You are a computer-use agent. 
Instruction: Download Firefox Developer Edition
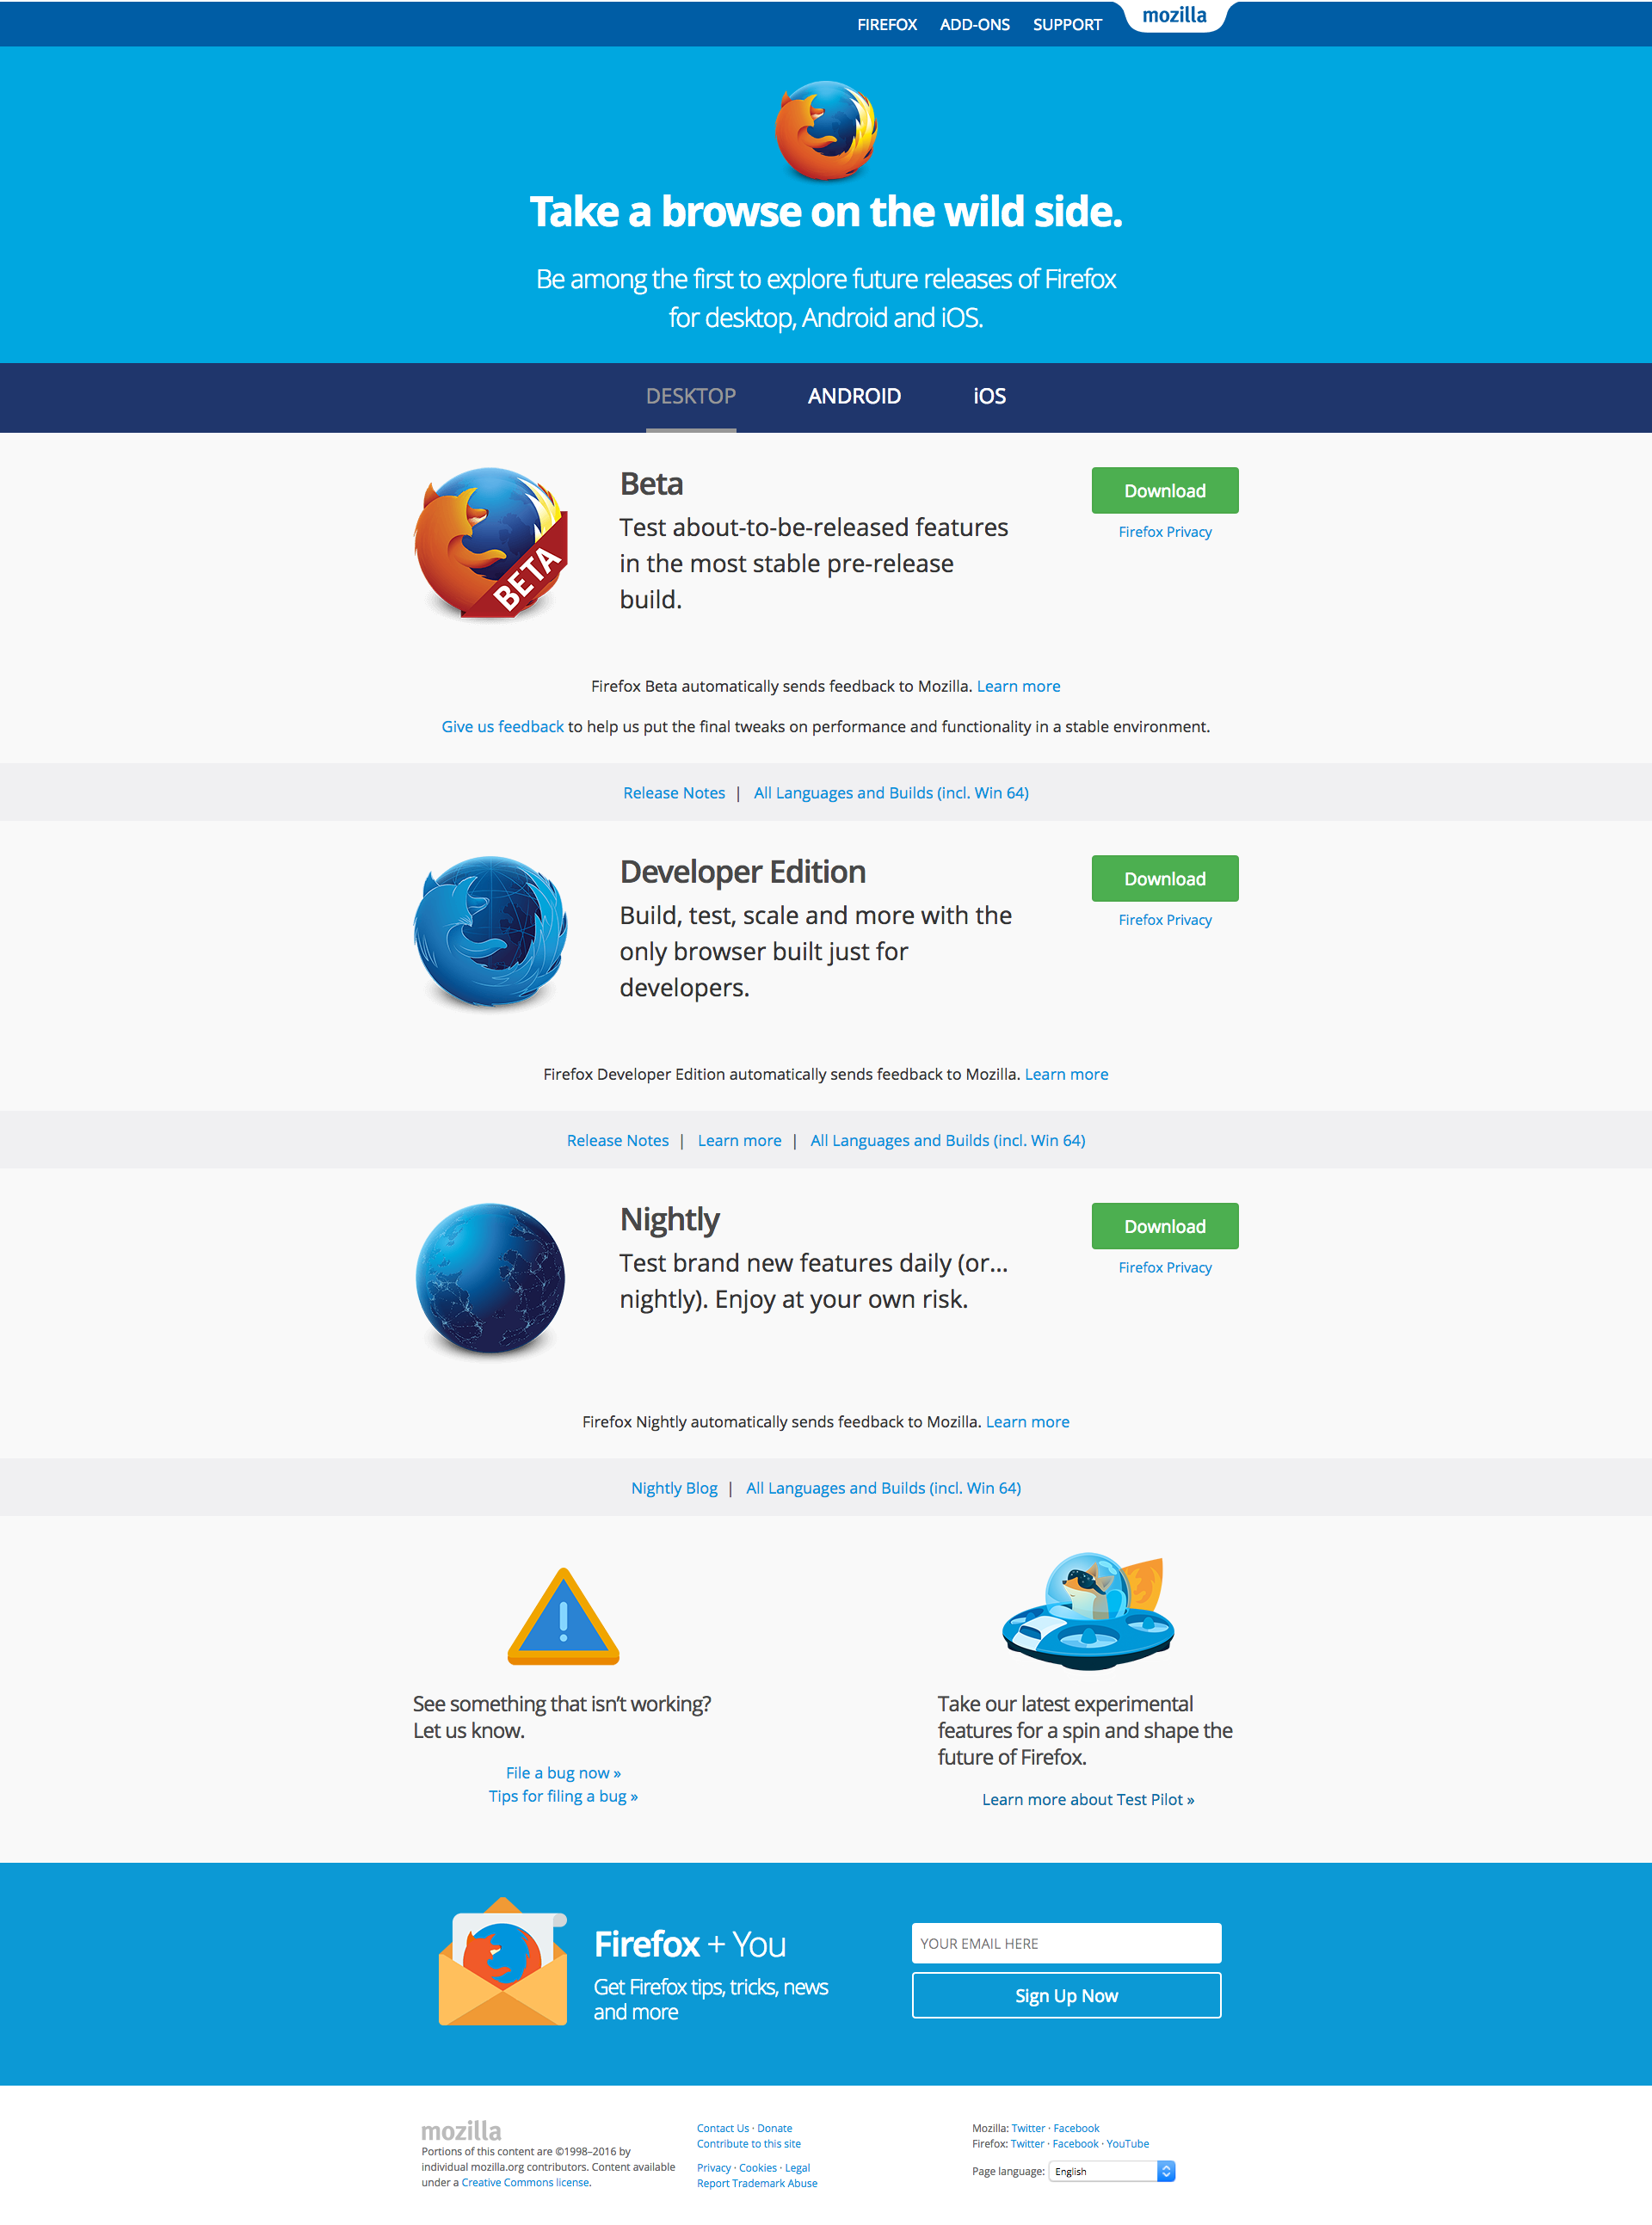tap(1165, 879)
